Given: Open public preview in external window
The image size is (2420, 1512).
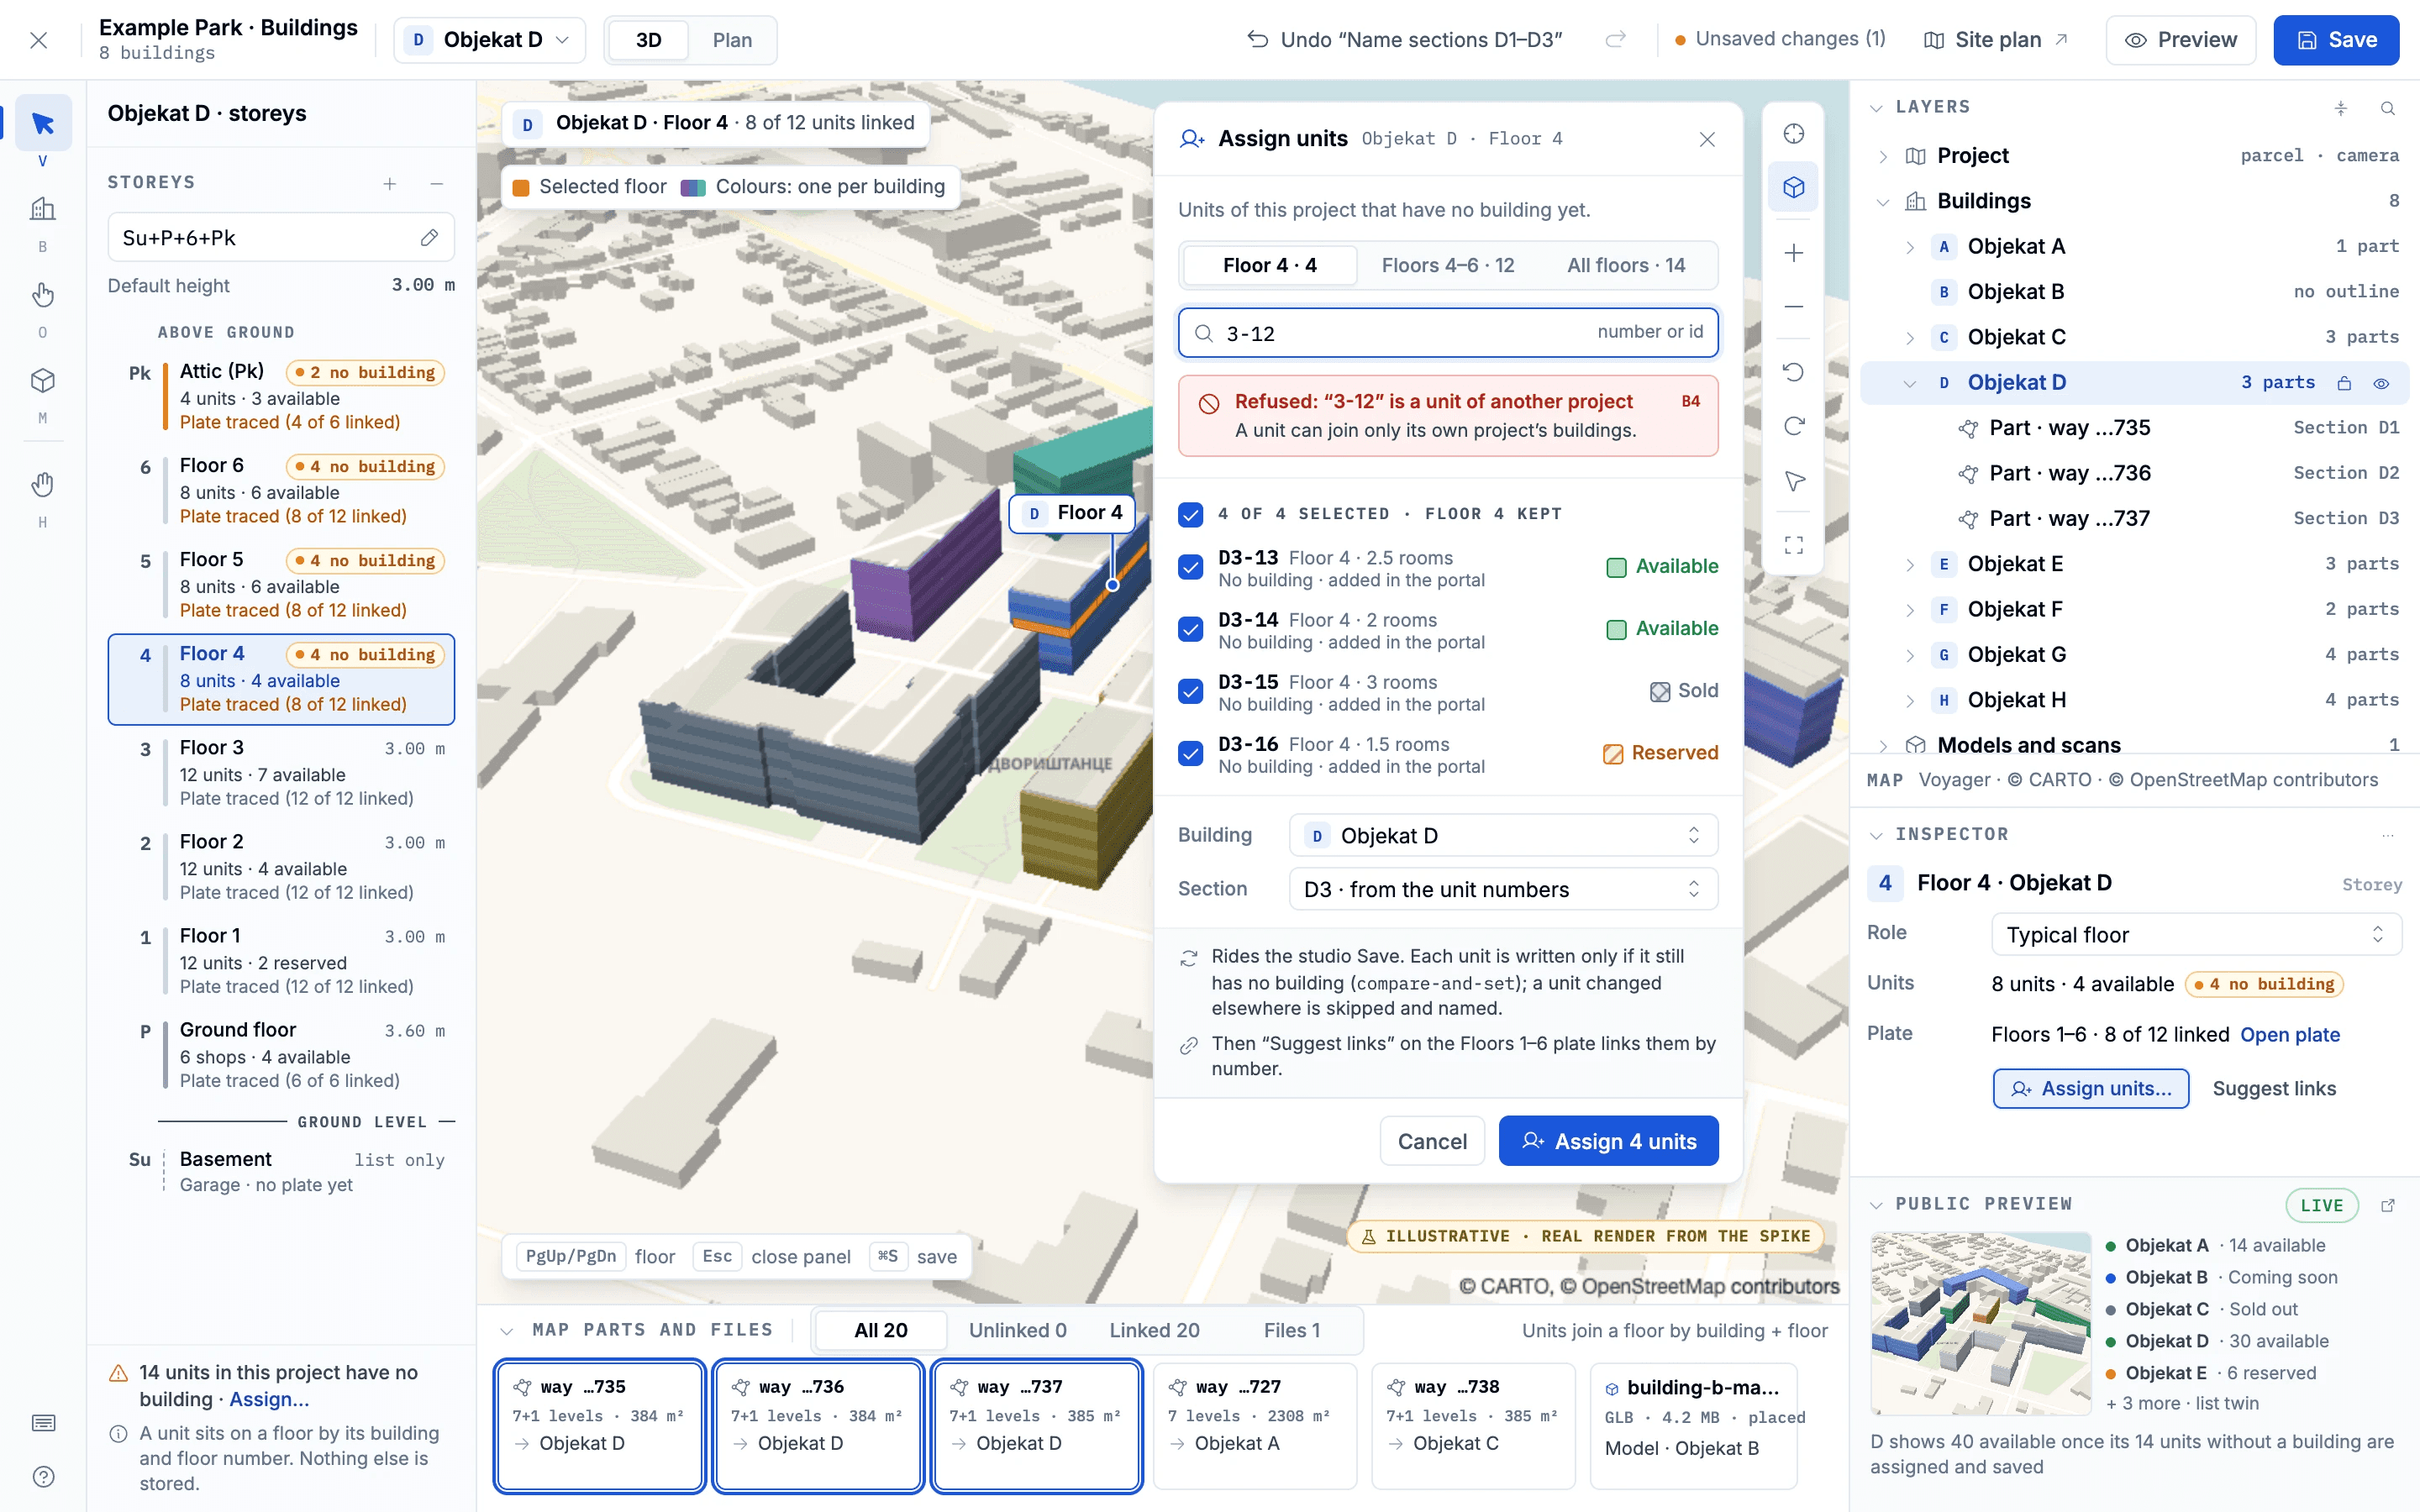Looking at the screenshot, I should pyautogui.click(x=2388, y=1205).
